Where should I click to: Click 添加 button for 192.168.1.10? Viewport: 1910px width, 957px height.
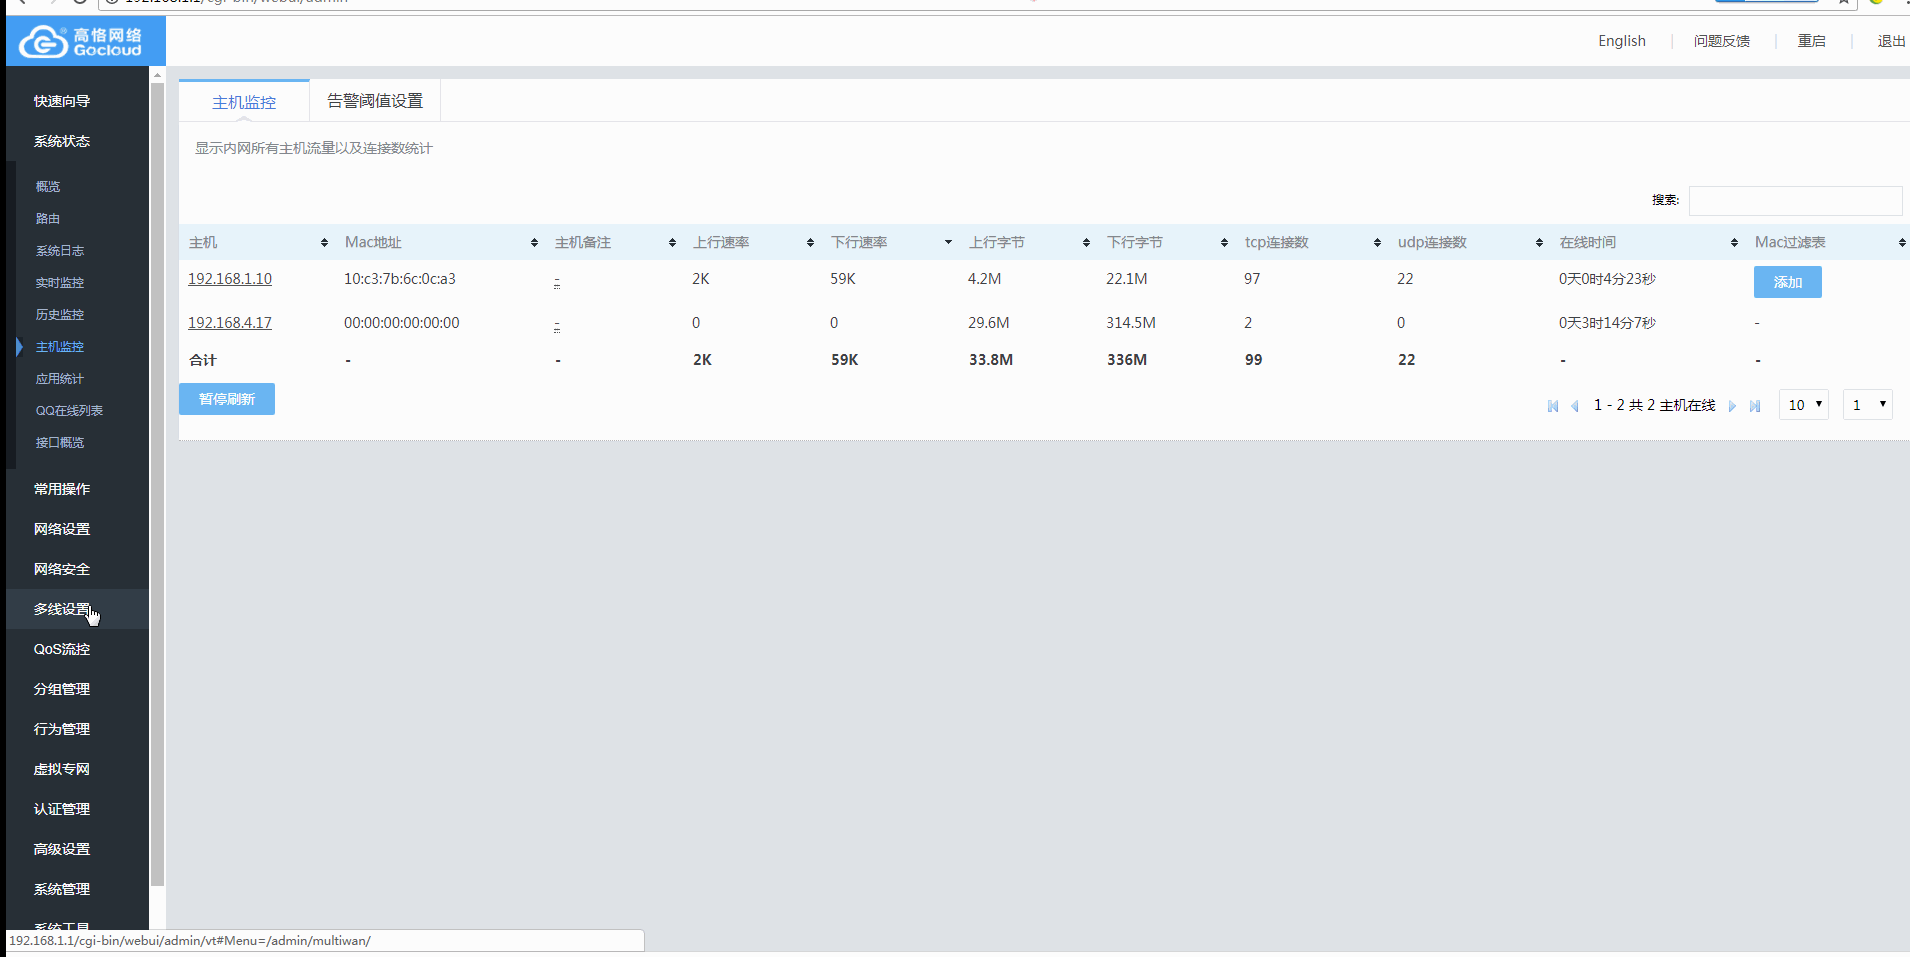tap(1788, 282)
